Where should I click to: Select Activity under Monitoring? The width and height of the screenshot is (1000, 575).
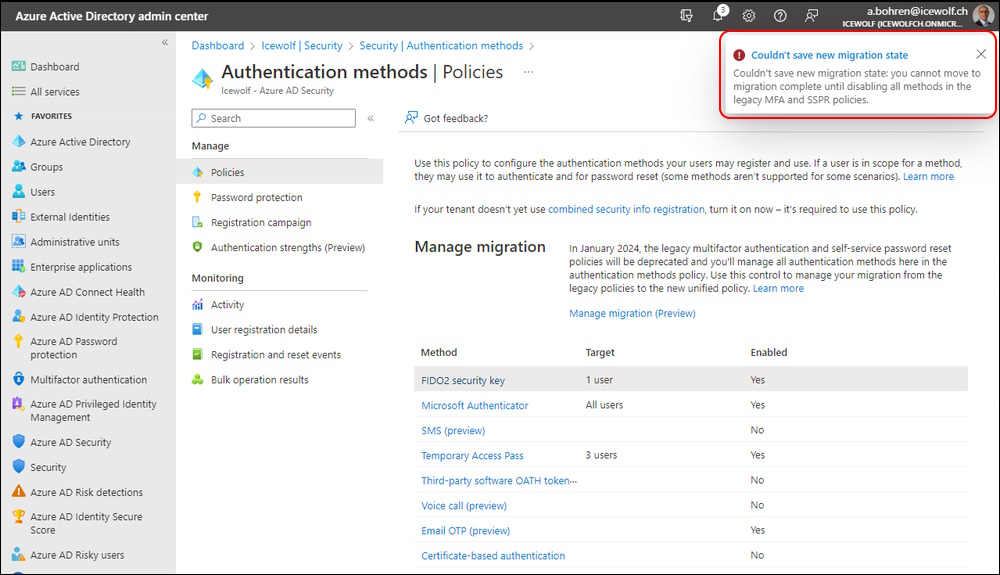227,305
